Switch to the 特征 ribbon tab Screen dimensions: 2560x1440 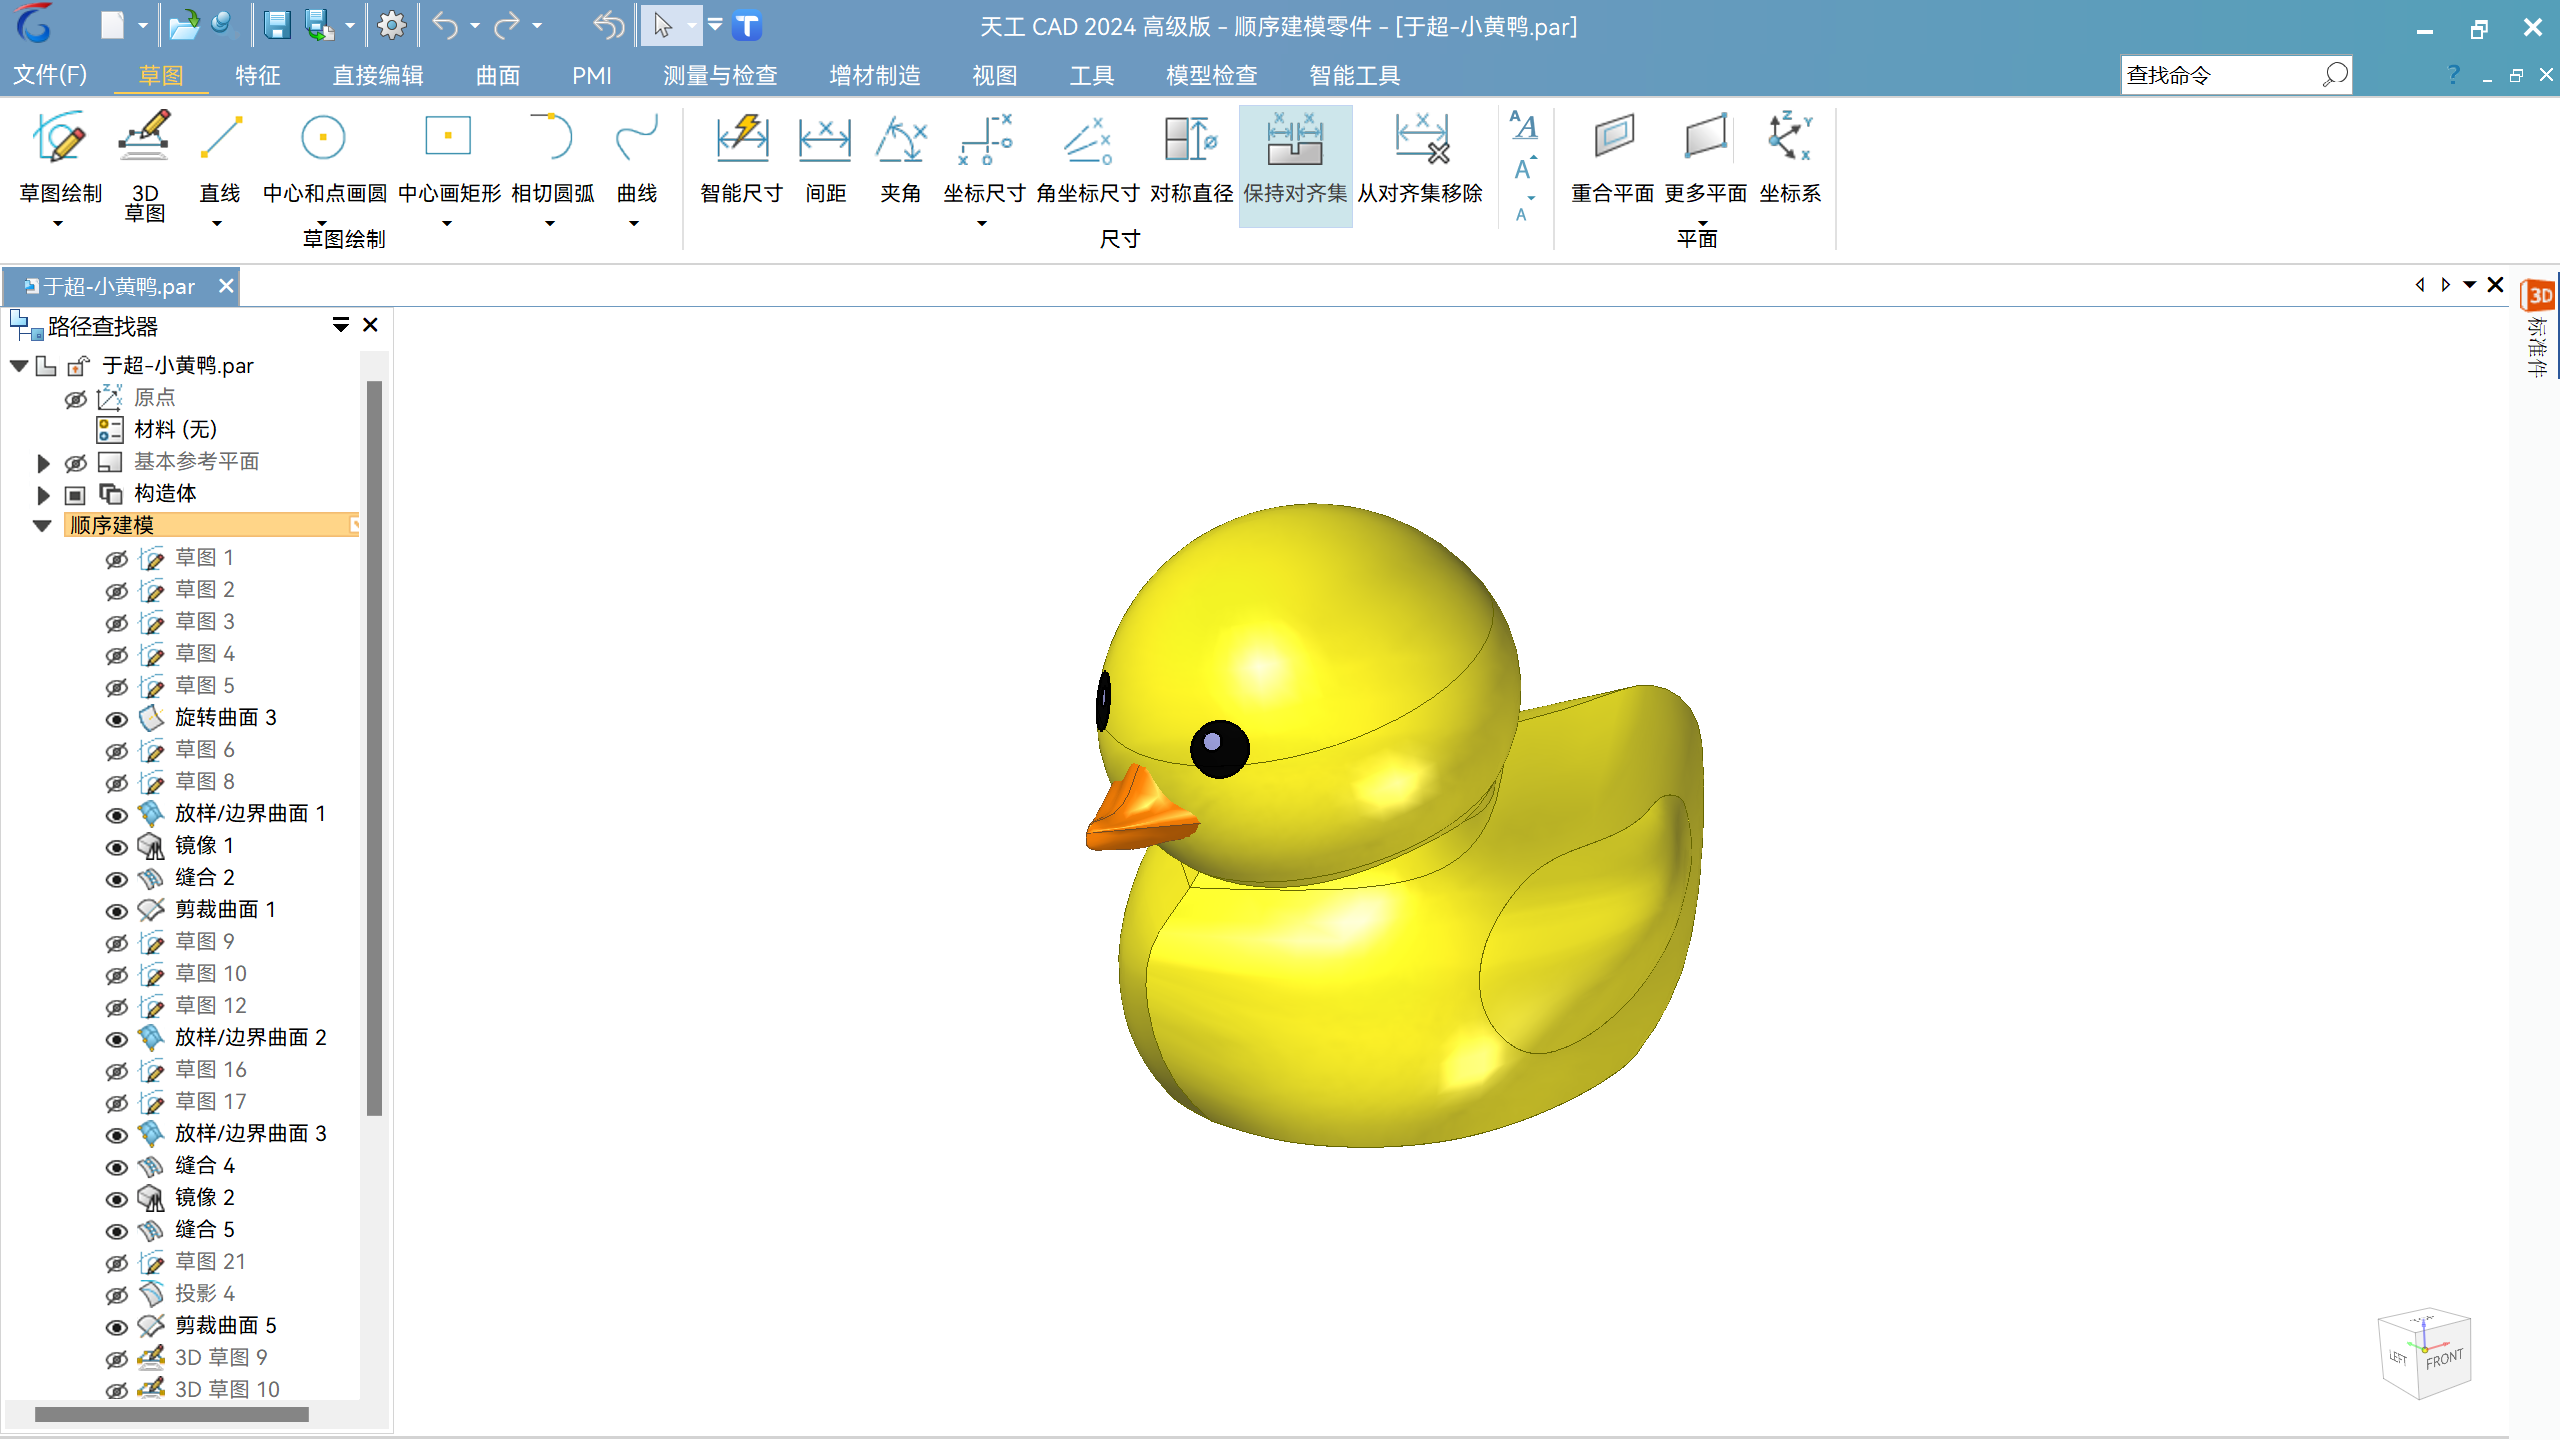pos(257,75)
